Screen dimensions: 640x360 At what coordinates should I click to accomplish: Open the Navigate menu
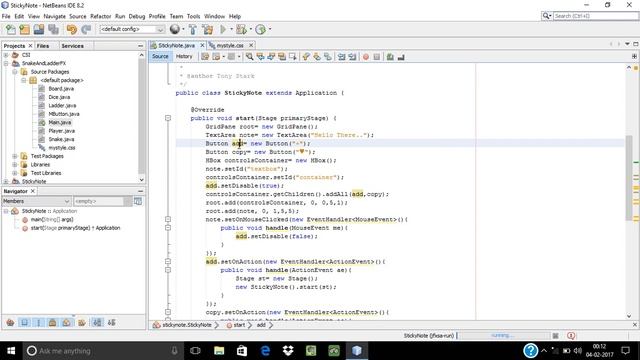pyautogui.click(x=54, y=16)
